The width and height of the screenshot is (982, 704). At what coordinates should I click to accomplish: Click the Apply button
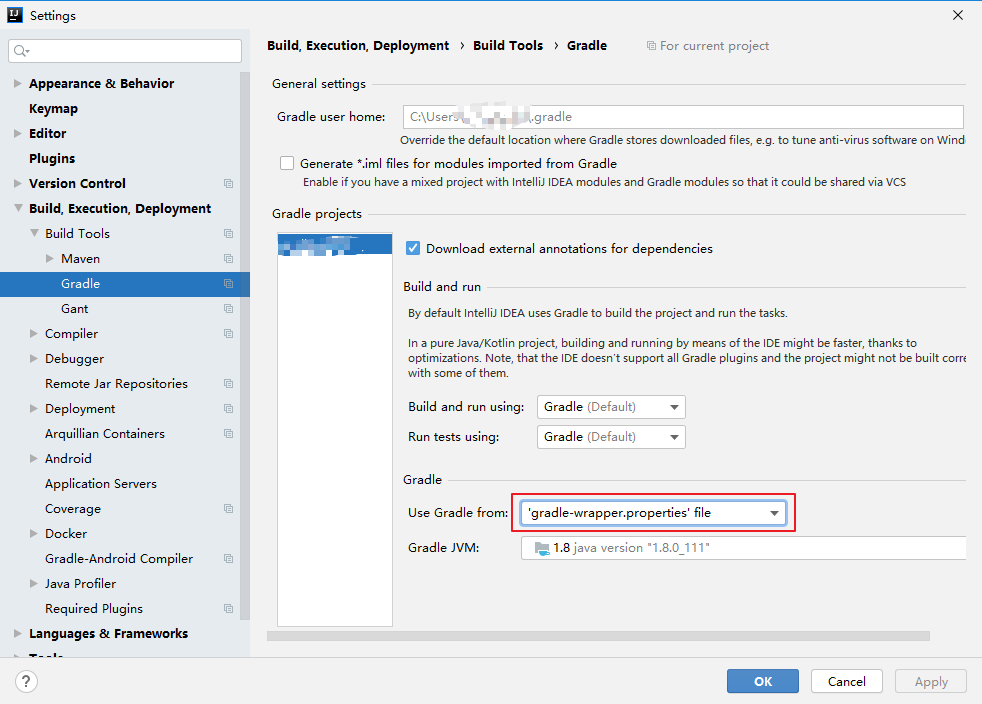(x=931, y=681)
